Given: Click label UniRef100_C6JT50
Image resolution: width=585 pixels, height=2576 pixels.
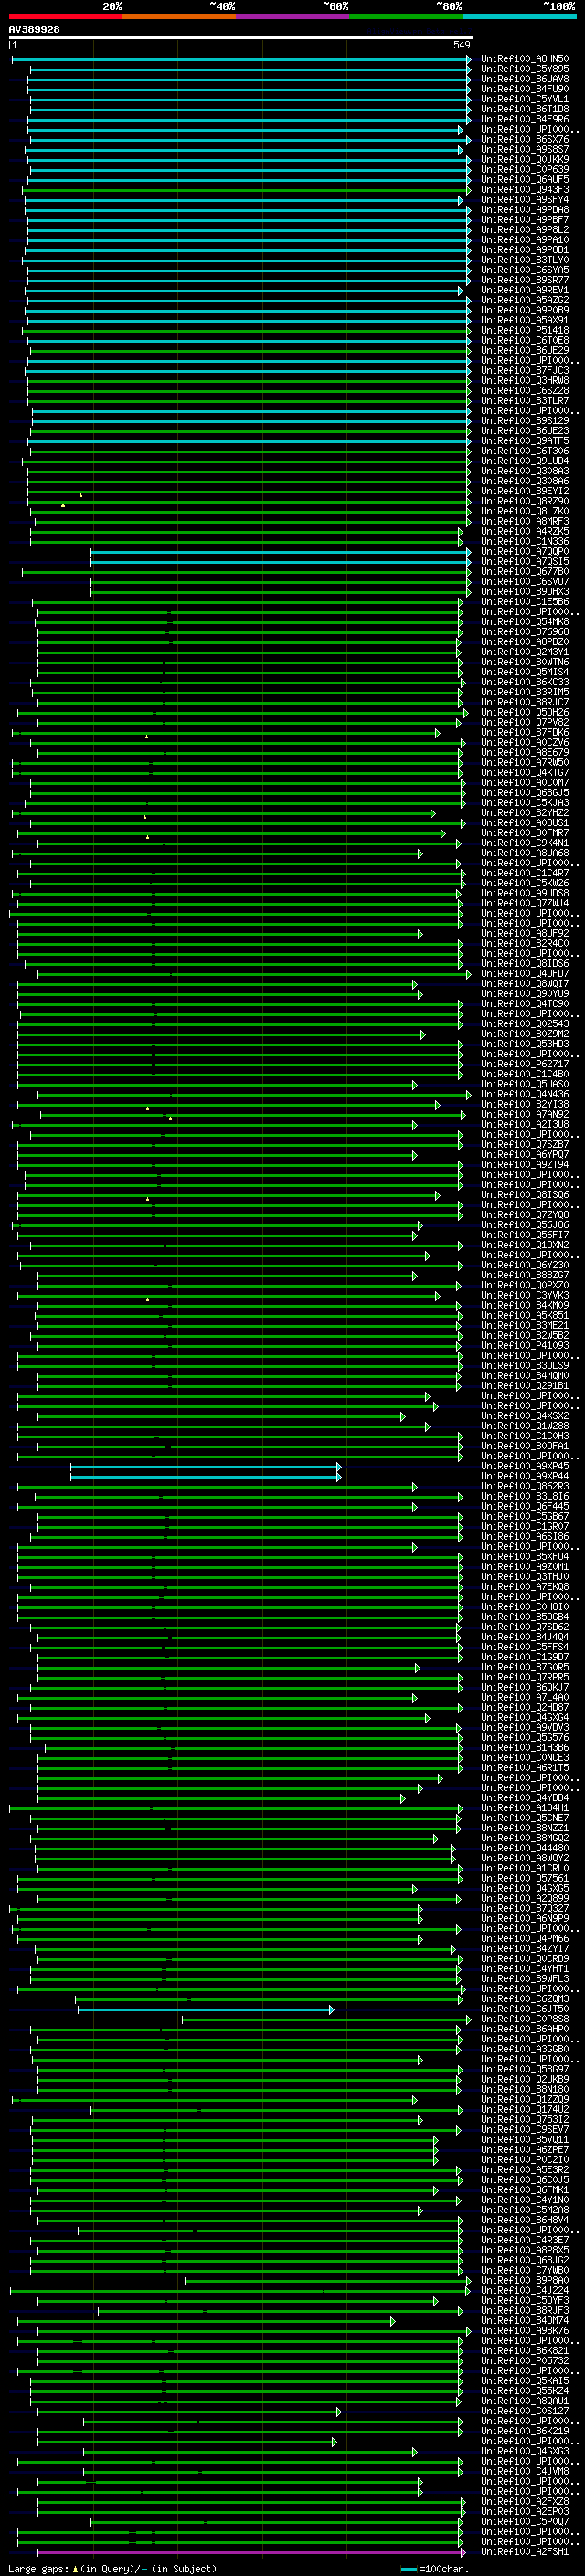Looking at the screenshot, I should pos(525,2008).
